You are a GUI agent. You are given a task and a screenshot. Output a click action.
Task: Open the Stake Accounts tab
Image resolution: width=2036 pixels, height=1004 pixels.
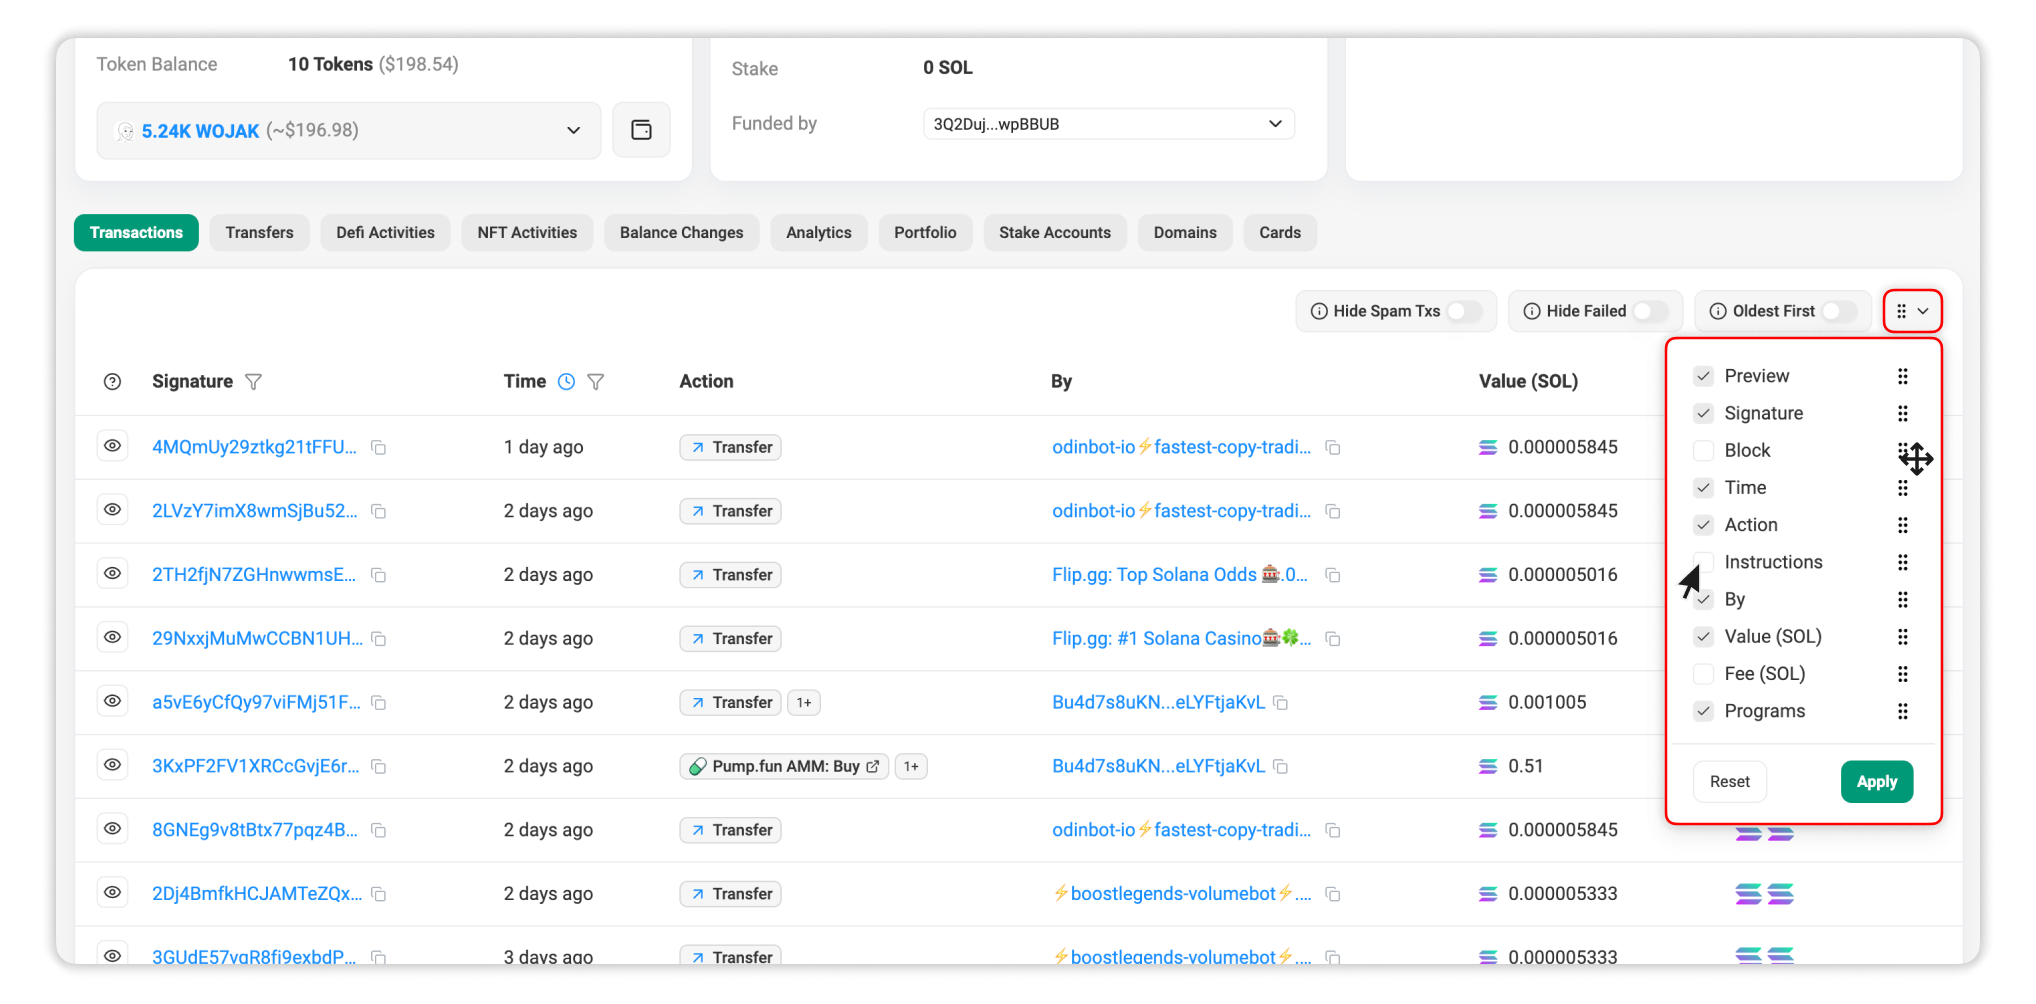point(1055,232)
